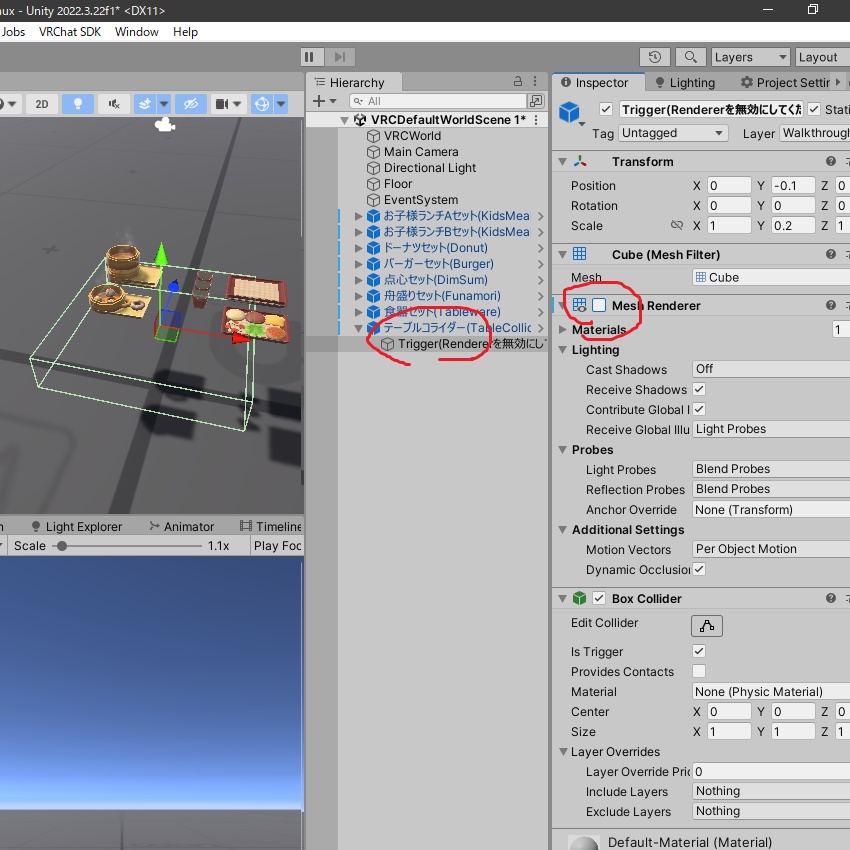Open the VRChat SDK menu
Viewport: 850px width, 850px height.
click(x=70, y=32)
